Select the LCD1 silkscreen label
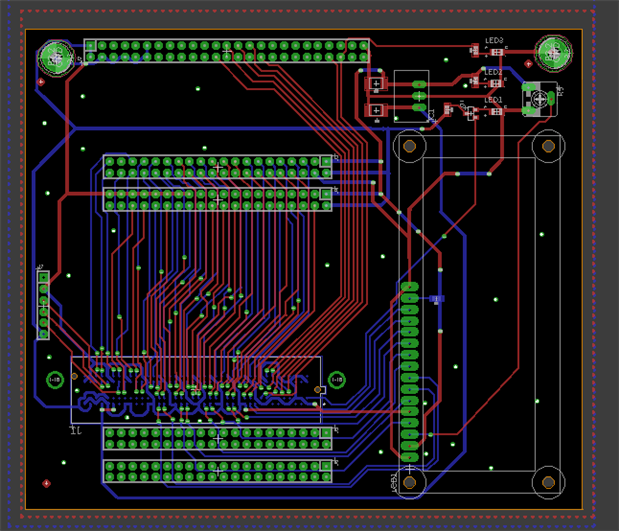Image resolution: width=619 pixels, height=531 pixels. click(x=394, y=482)
